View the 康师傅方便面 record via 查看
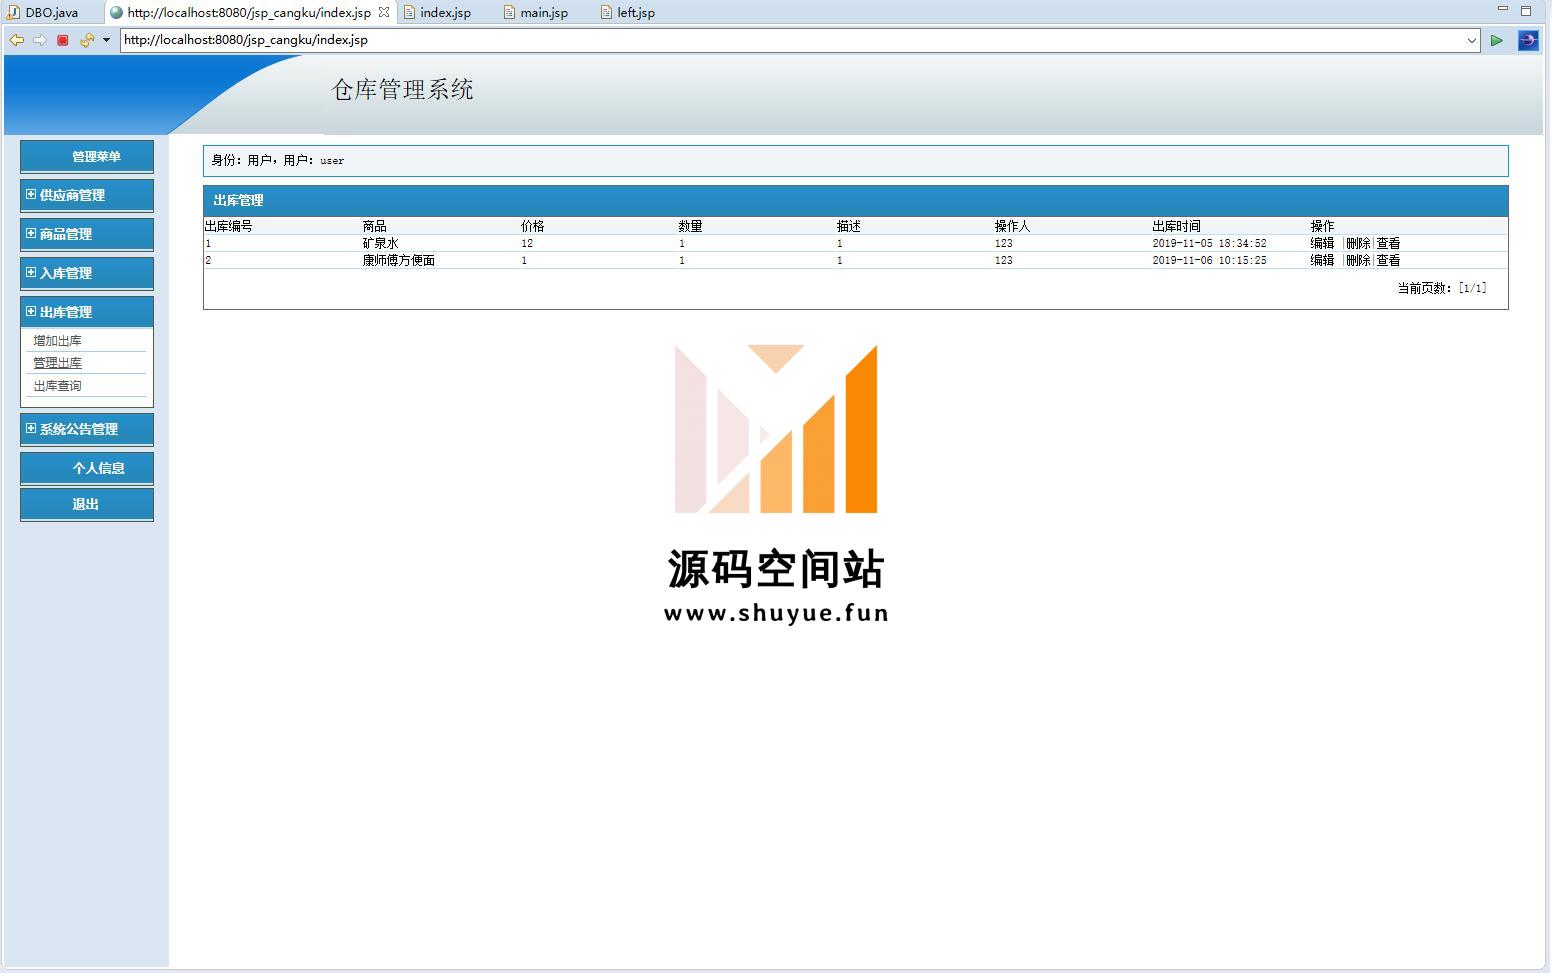Viewport: 1552px width, 973px height. [x=1388, y=260]
